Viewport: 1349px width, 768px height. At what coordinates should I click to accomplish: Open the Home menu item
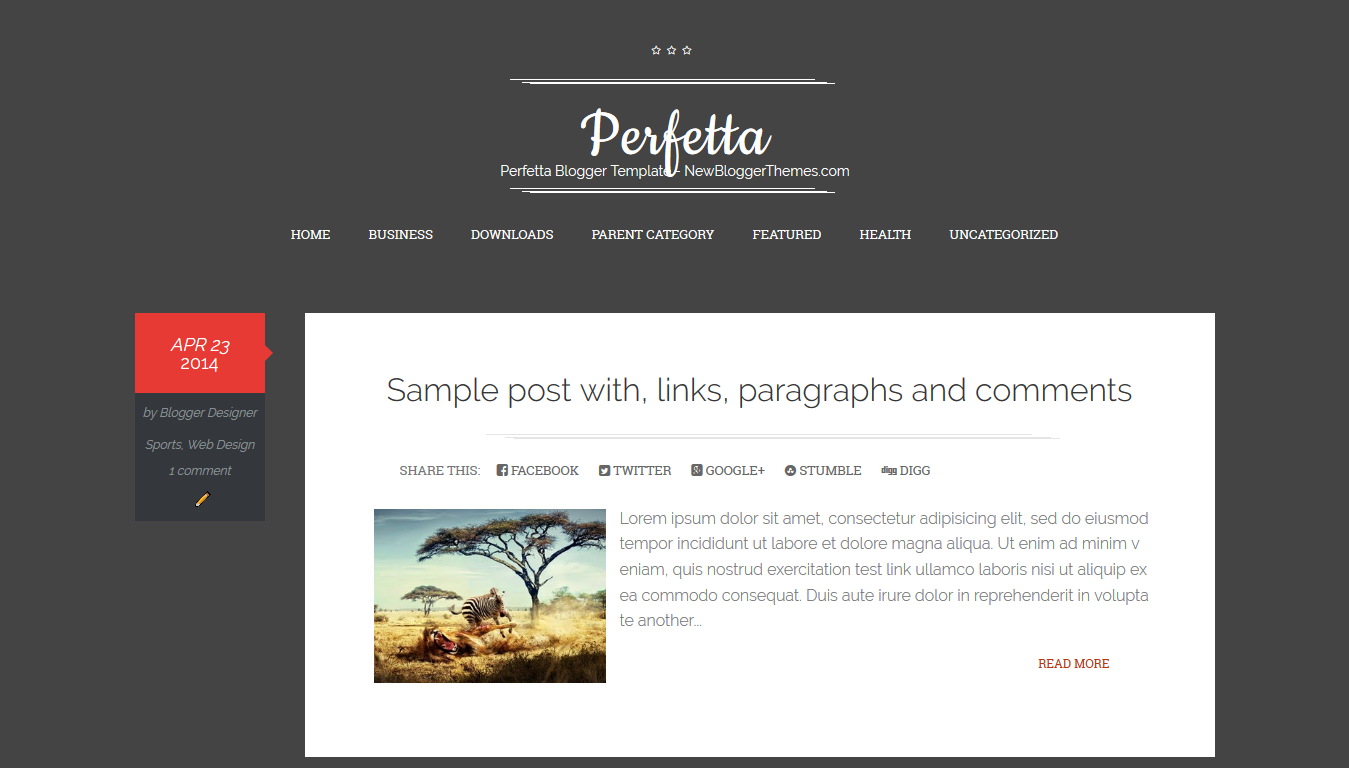pyautogui.click(x=310, y=235)
